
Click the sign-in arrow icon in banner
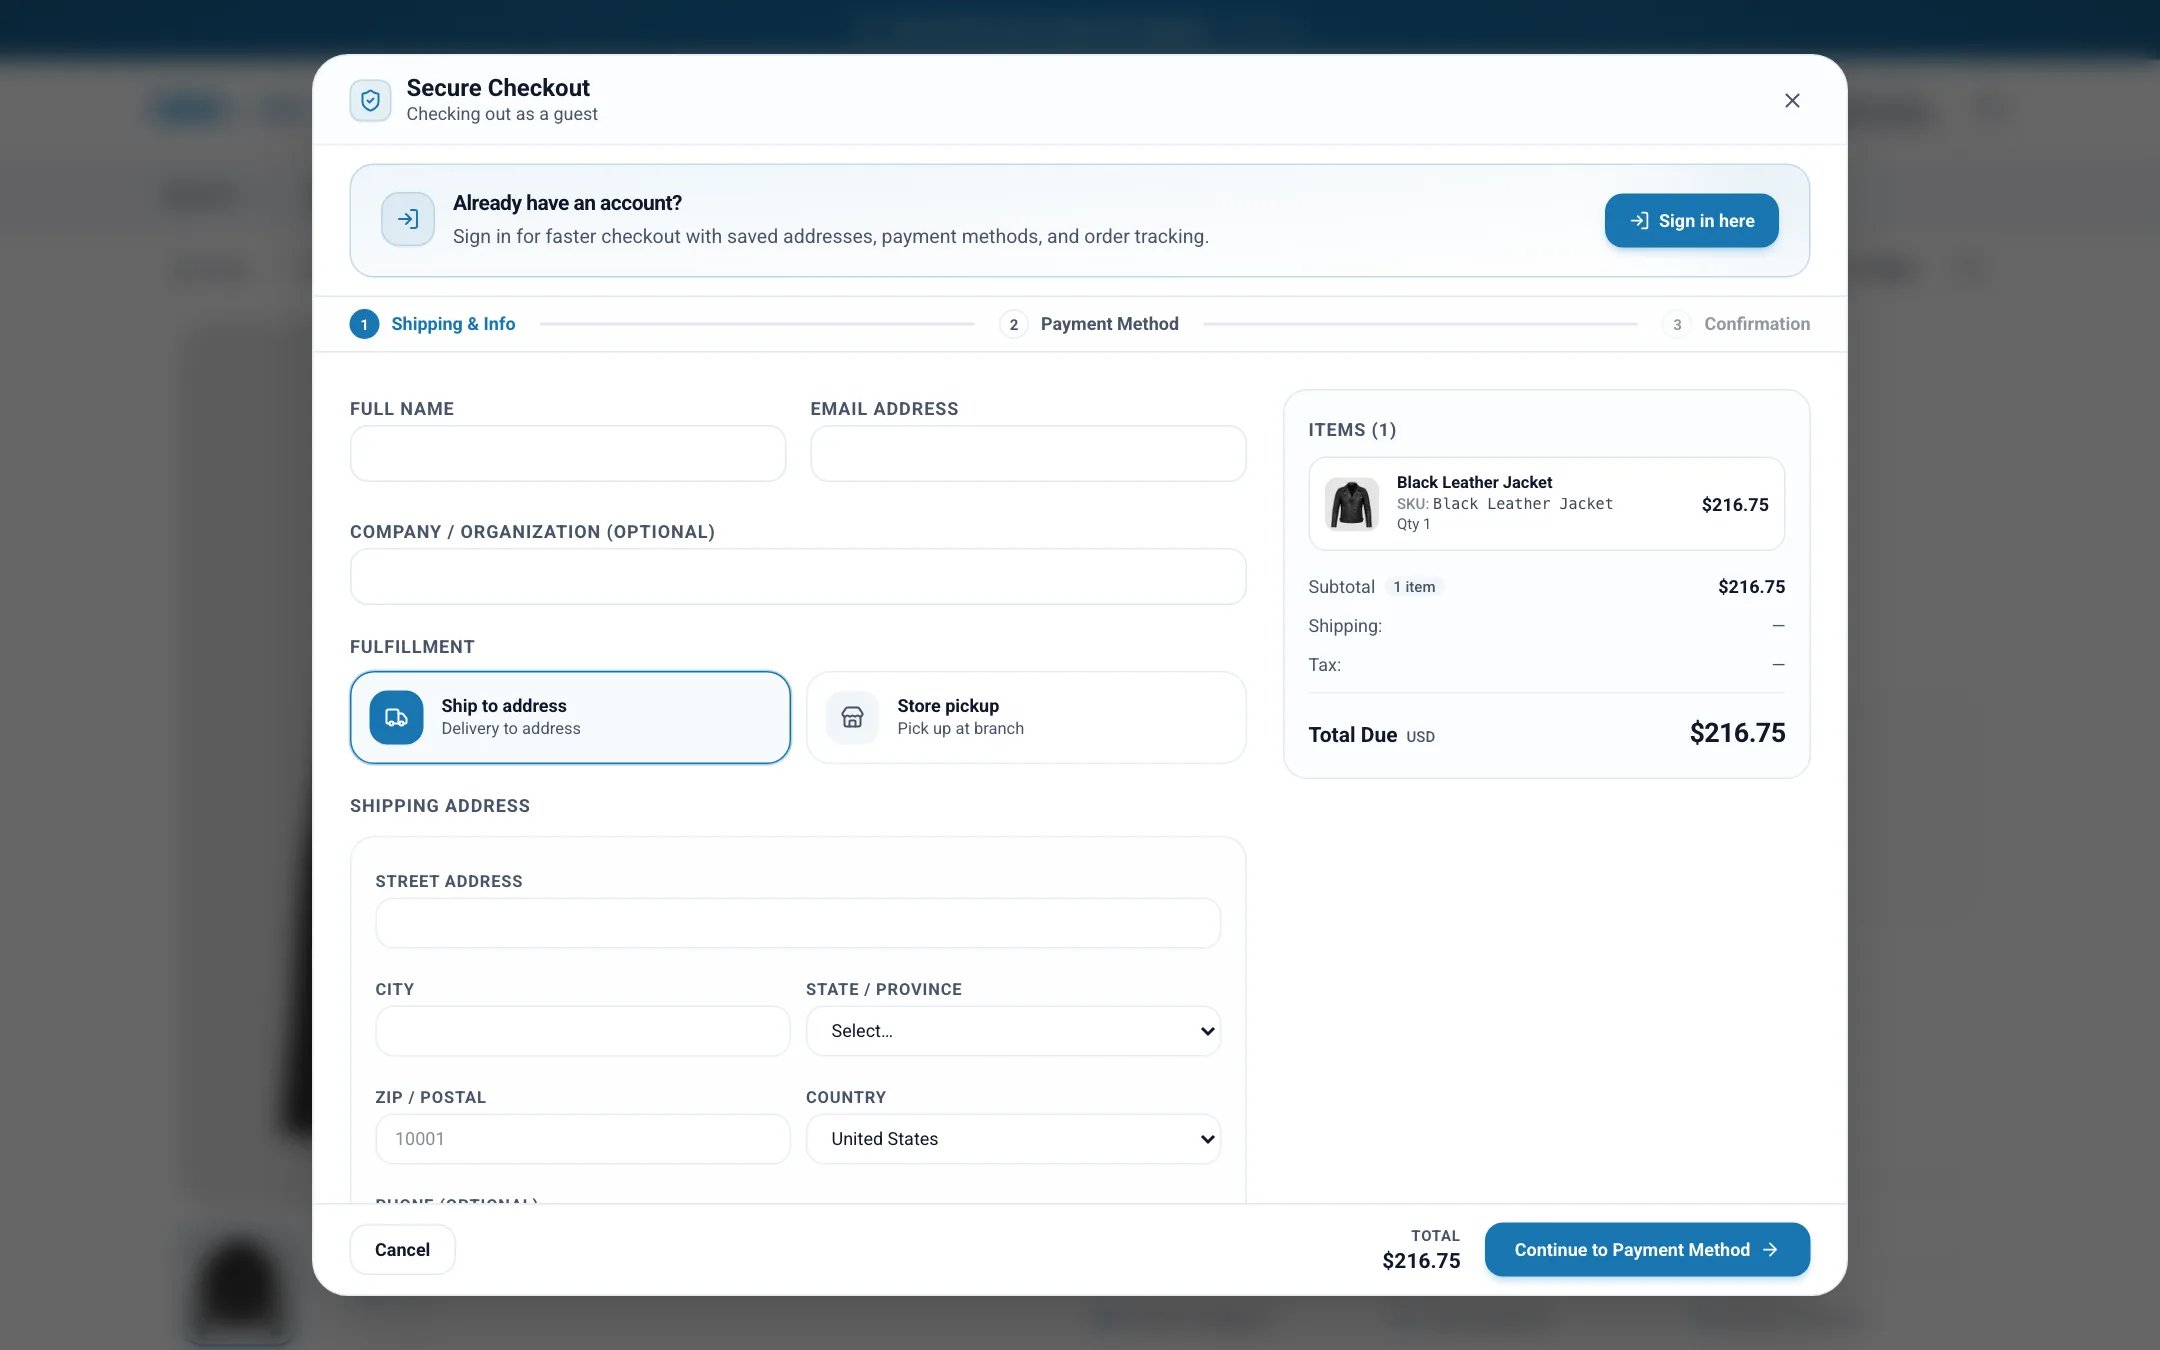[x=408, y=219]
